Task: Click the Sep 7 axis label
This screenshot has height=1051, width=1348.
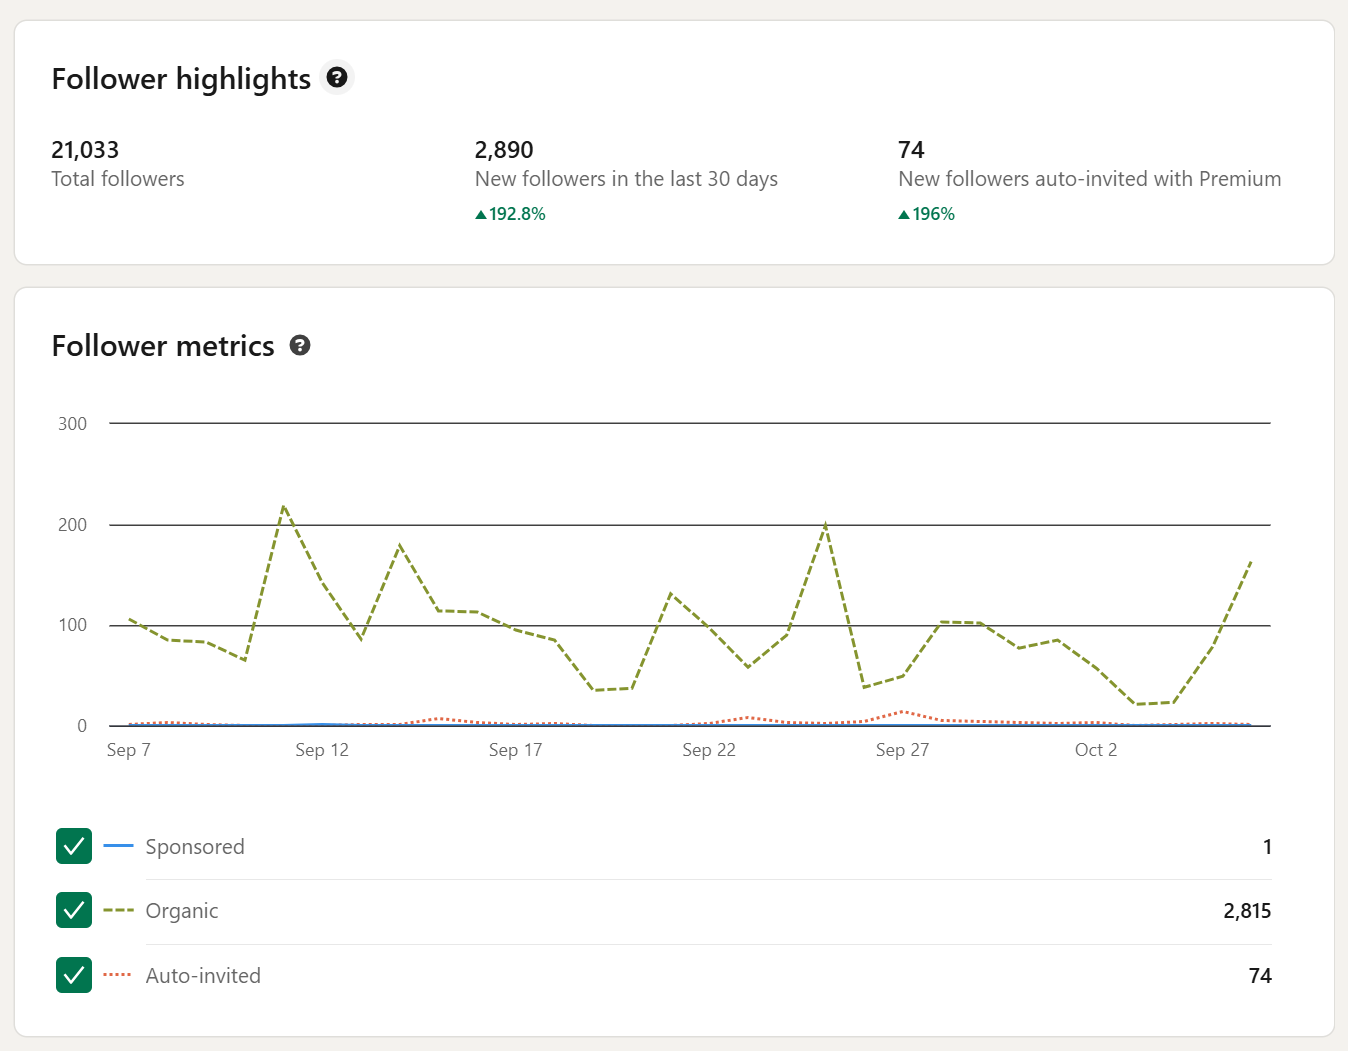Action: [129, 750]
